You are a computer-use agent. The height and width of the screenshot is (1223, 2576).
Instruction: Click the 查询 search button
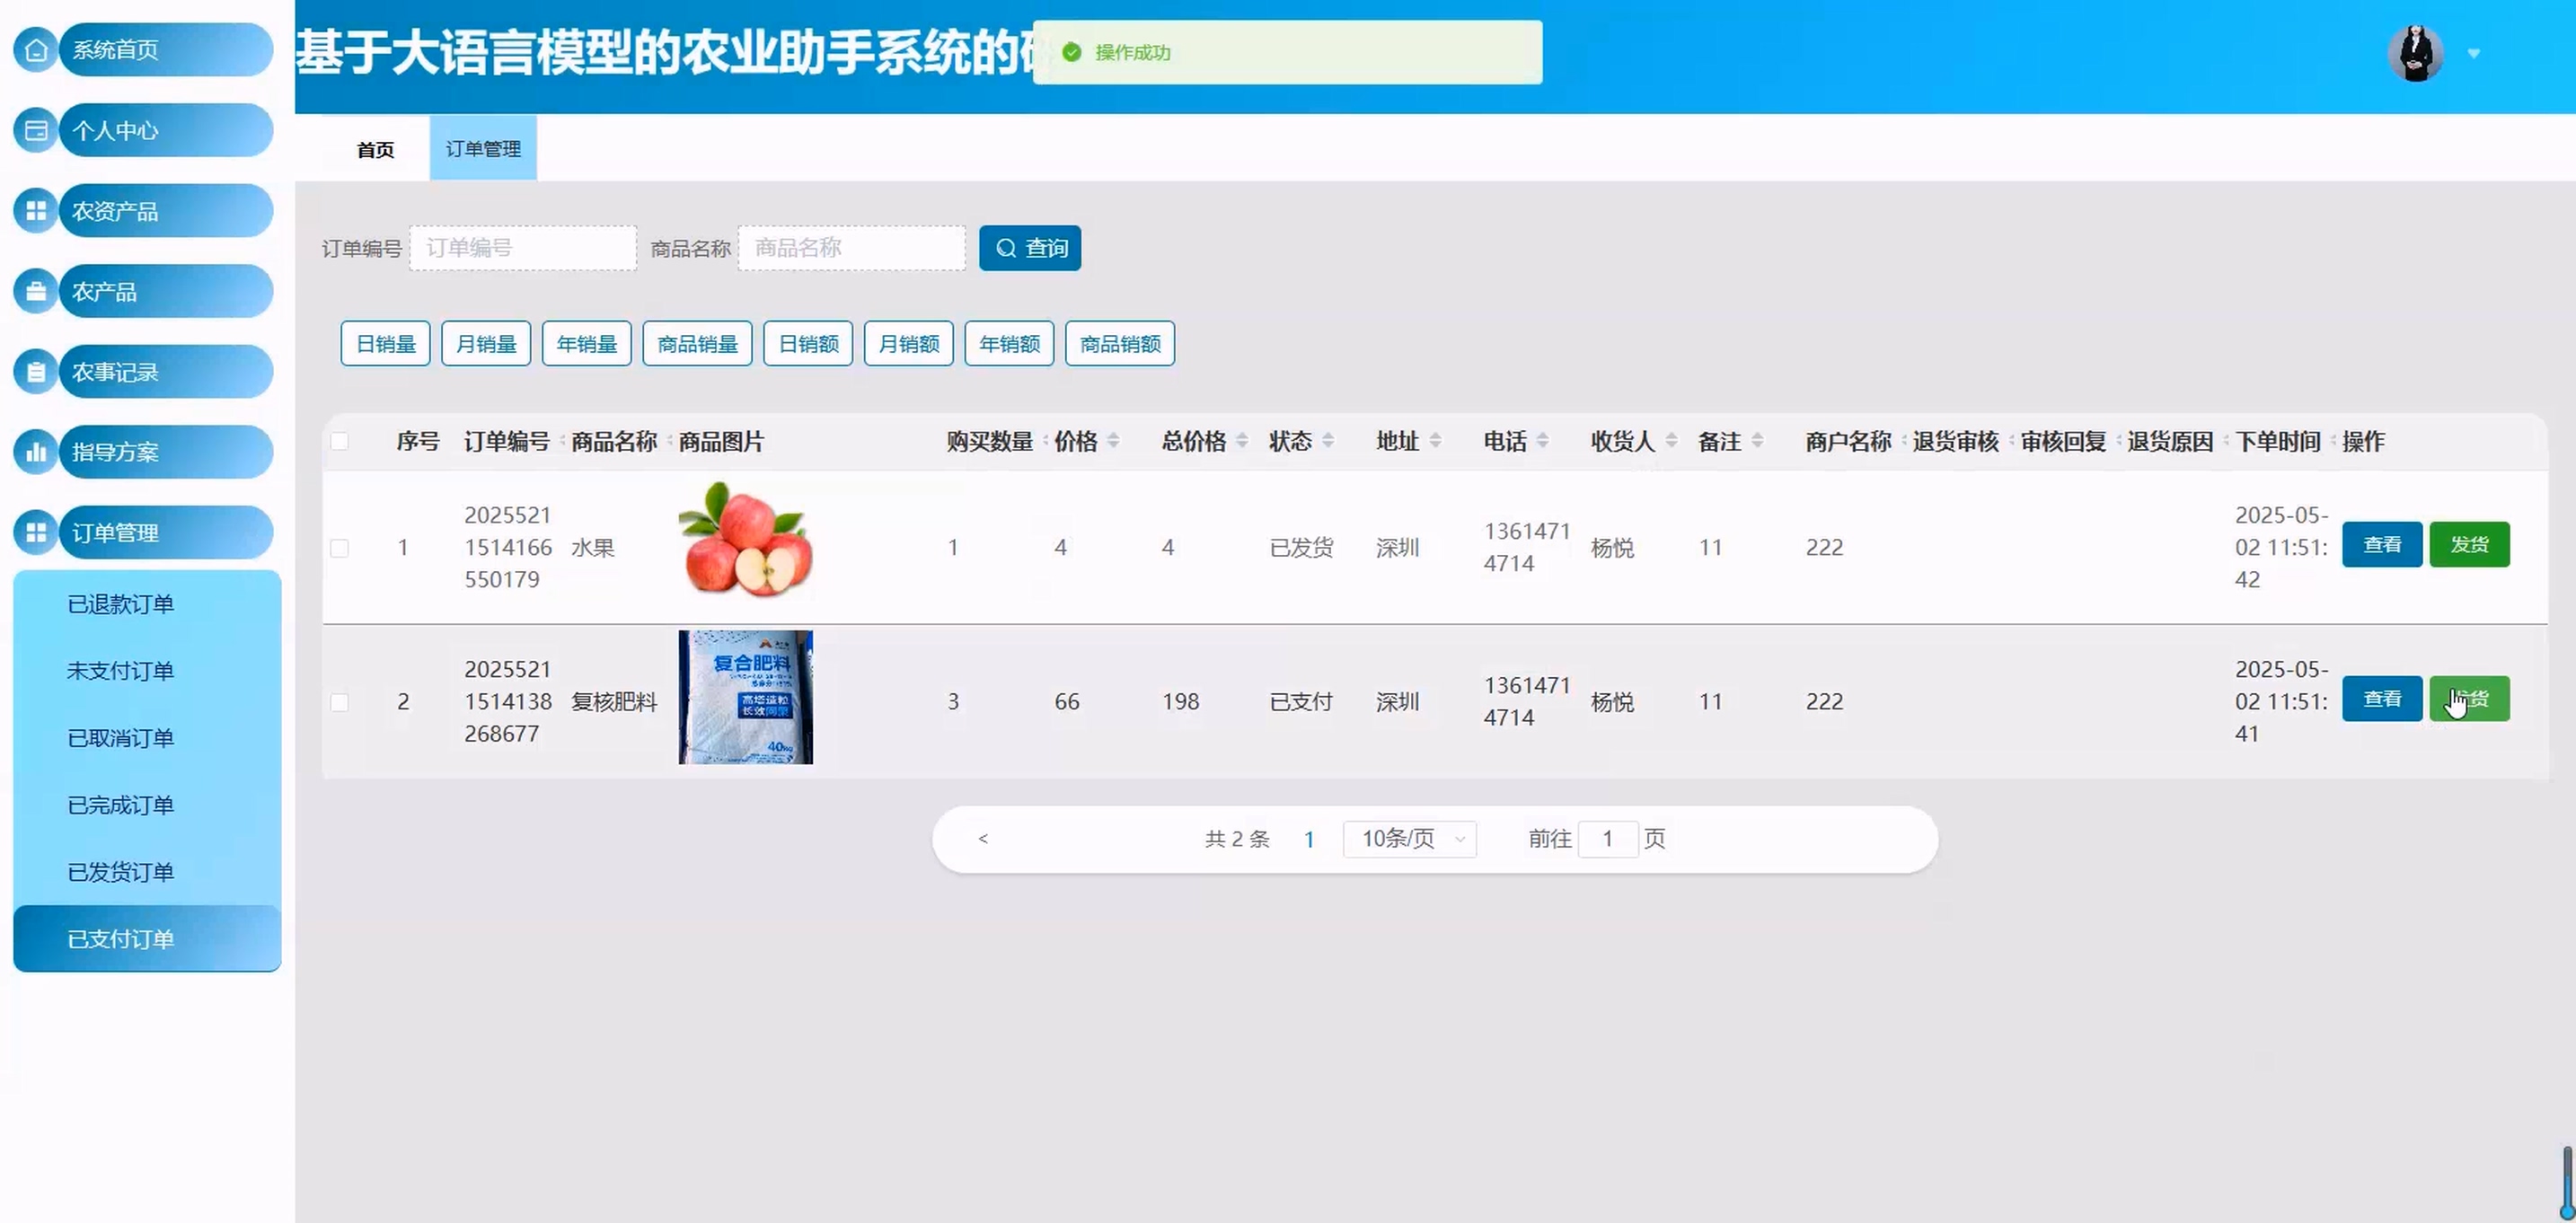(x=1030, y=248)
